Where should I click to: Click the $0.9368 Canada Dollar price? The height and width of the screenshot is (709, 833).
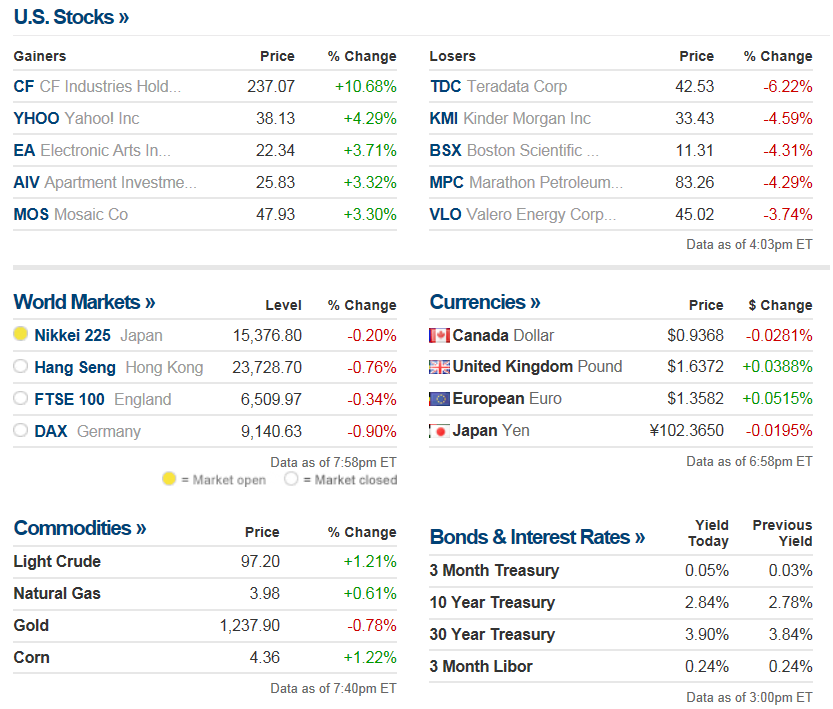695,336
